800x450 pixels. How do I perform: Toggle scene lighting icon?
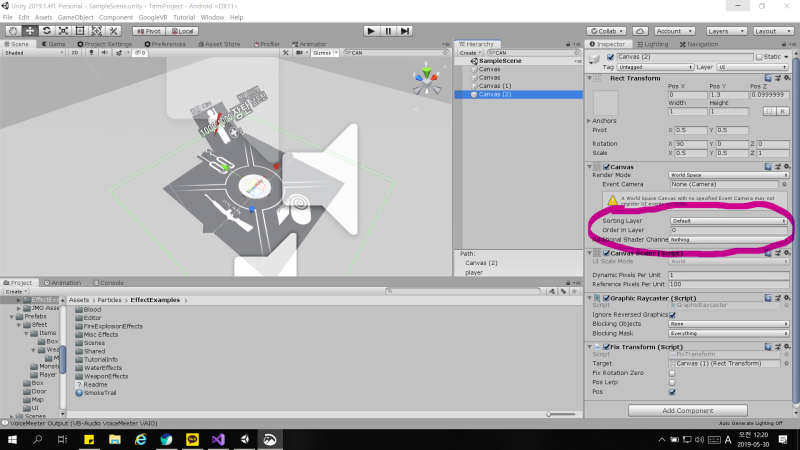tap(91, 53)
